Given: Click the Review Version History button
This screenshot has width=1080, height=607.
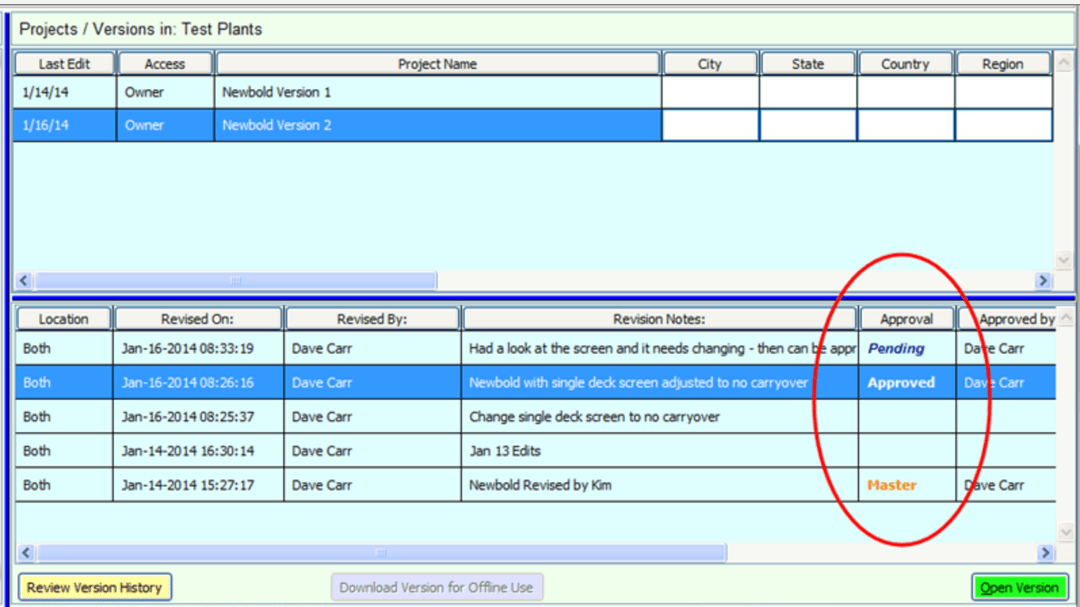Looking at the screenshot, I should [x=95, y=587].
